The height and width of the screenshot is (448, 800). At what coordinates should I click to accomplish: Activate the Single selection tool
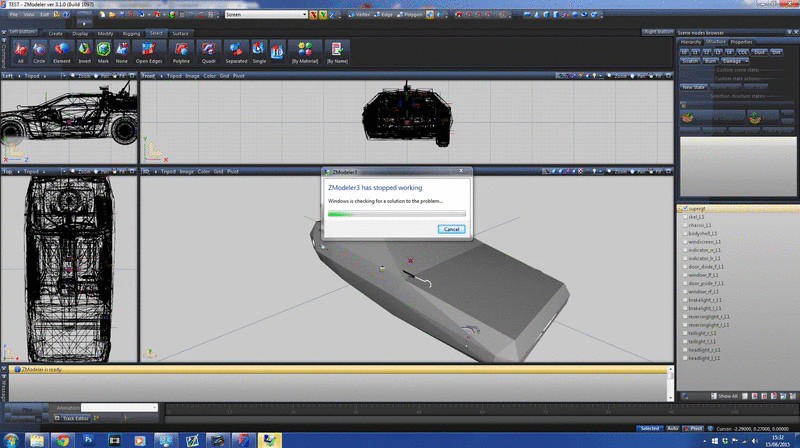[x=259, y=52]
